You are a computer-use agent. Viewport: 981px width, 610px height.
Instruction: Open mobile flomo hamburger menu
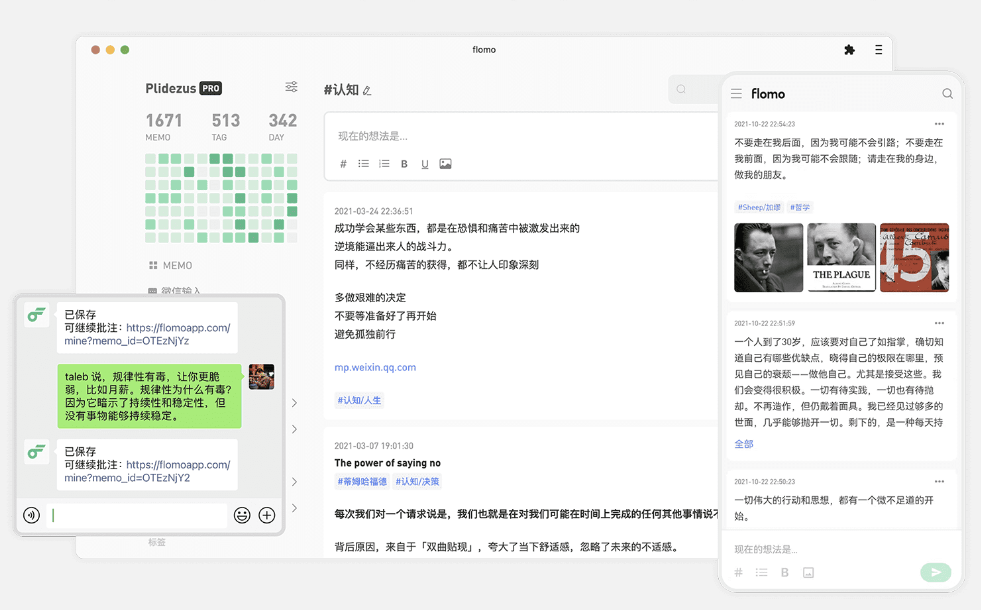[x=736, y=94]
